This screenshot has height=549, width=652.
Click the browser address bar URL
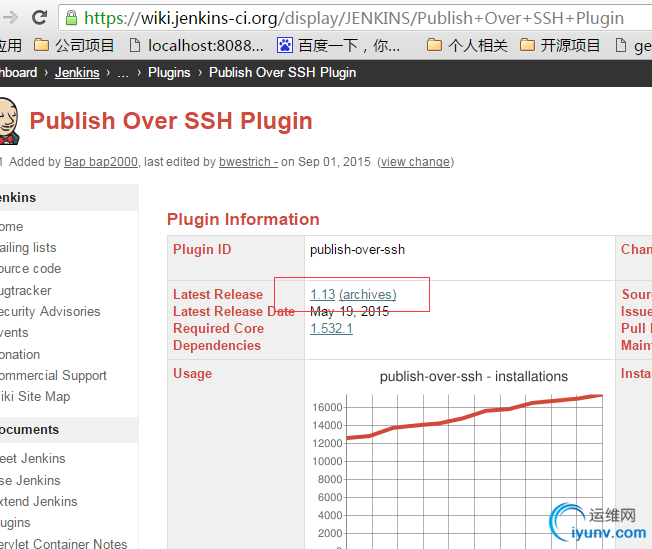pyautogui.click(x=354, y=18)
